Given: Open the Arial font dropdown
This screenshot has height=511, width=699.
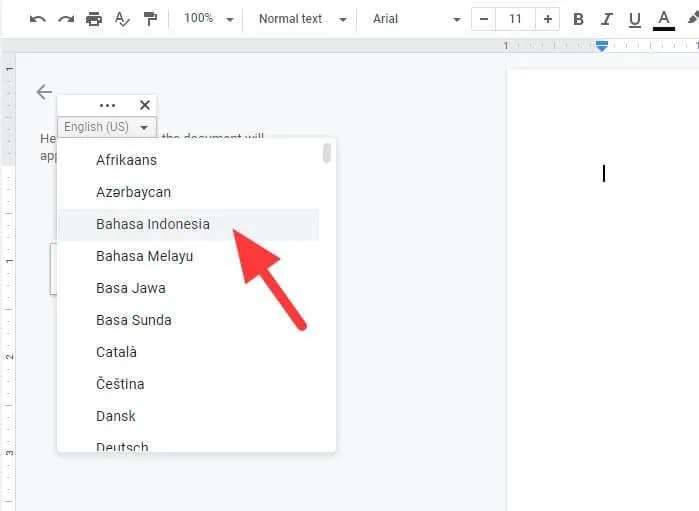Looking at the screenshot, I should tap(416, 19).
